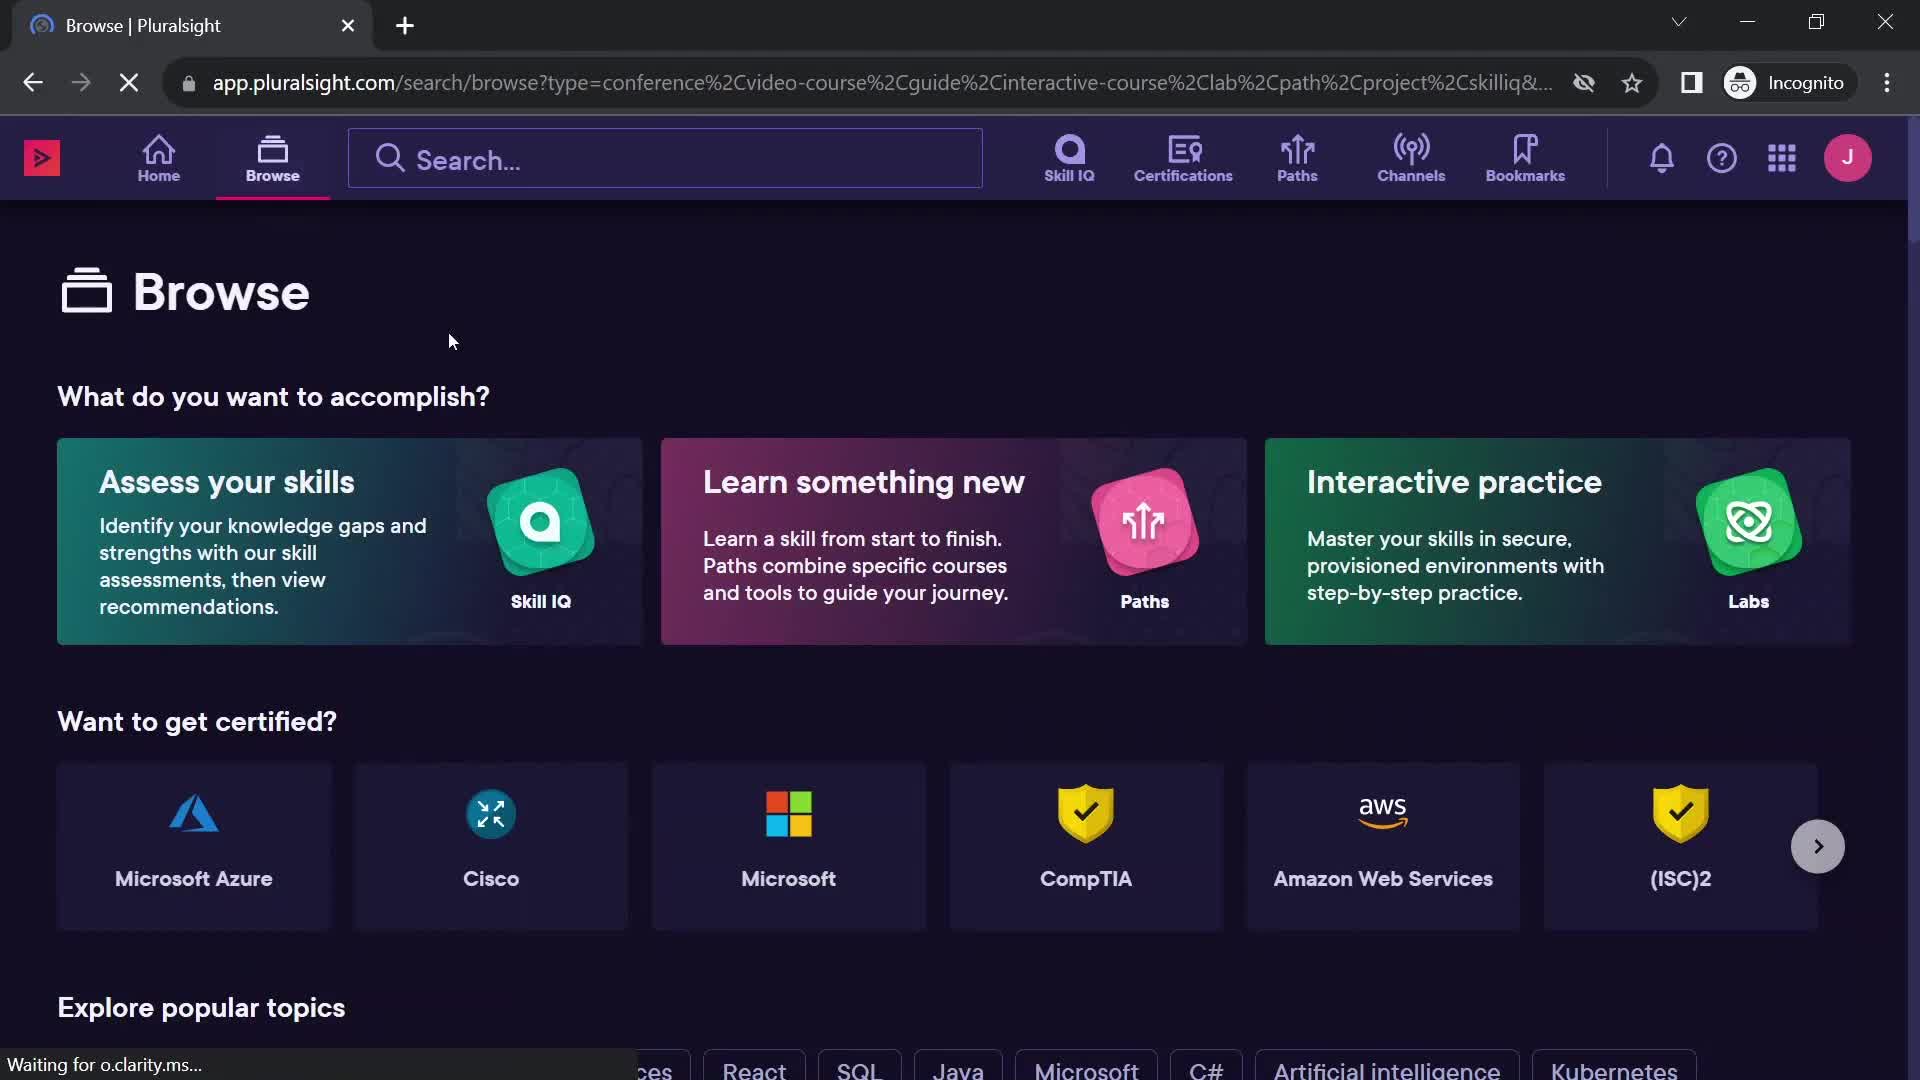Navigate to Certifications section
This screenshot has height=1080, width=1920.
pyautogui.click(x=1183, y=158)
